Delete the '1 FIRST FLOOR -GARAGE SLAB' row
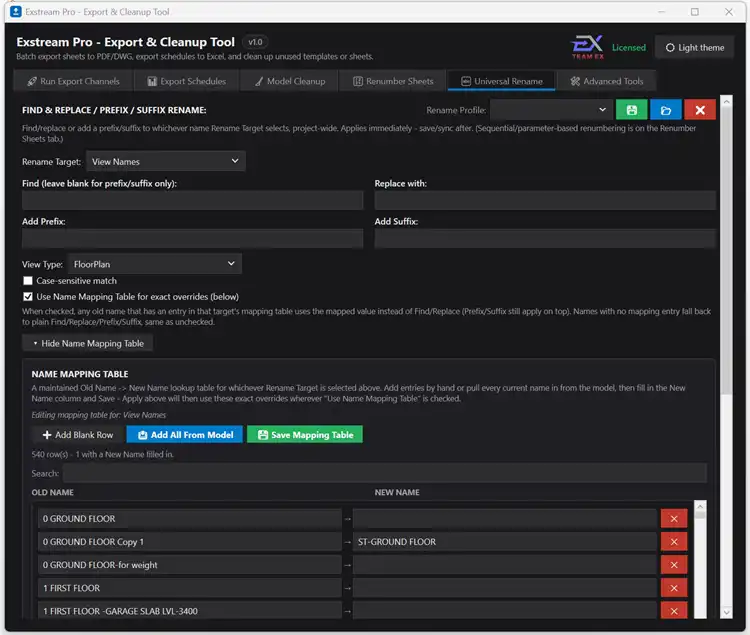Viewport: 750px width, 635px height. point(674,611)
